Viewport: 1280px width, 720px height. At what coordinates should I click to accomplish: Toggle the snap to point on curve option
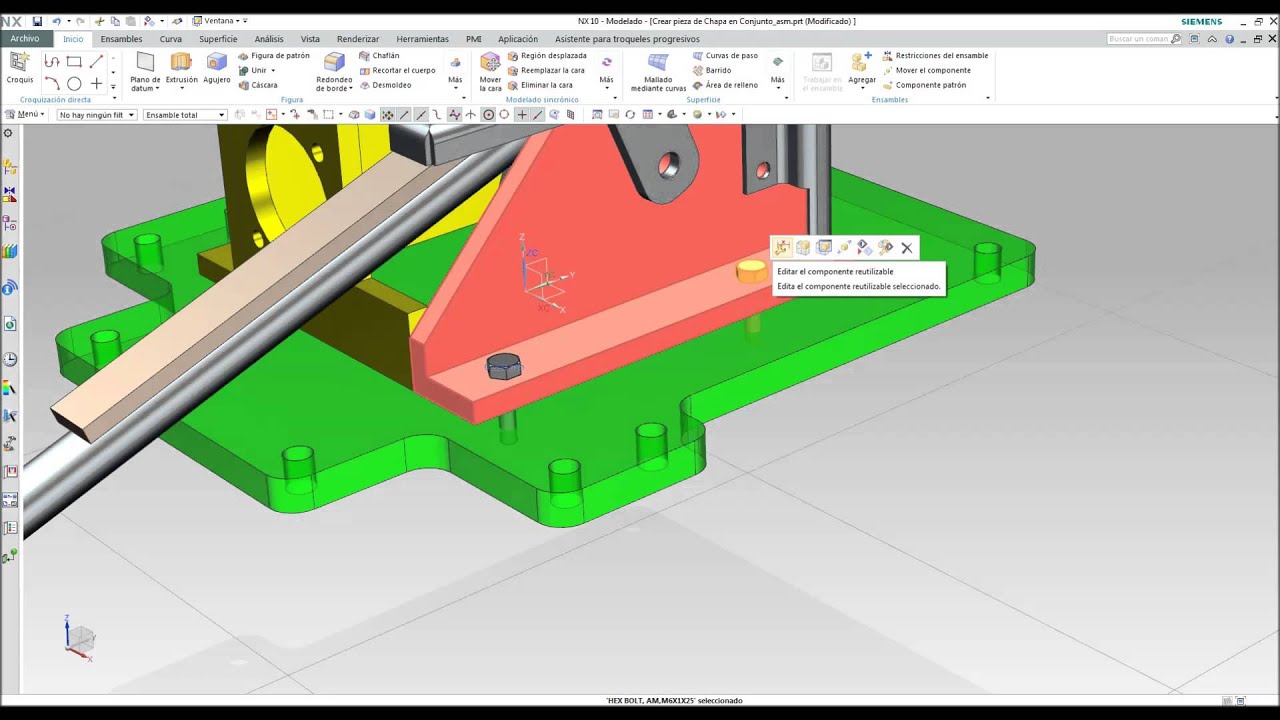tap(538, 115)
